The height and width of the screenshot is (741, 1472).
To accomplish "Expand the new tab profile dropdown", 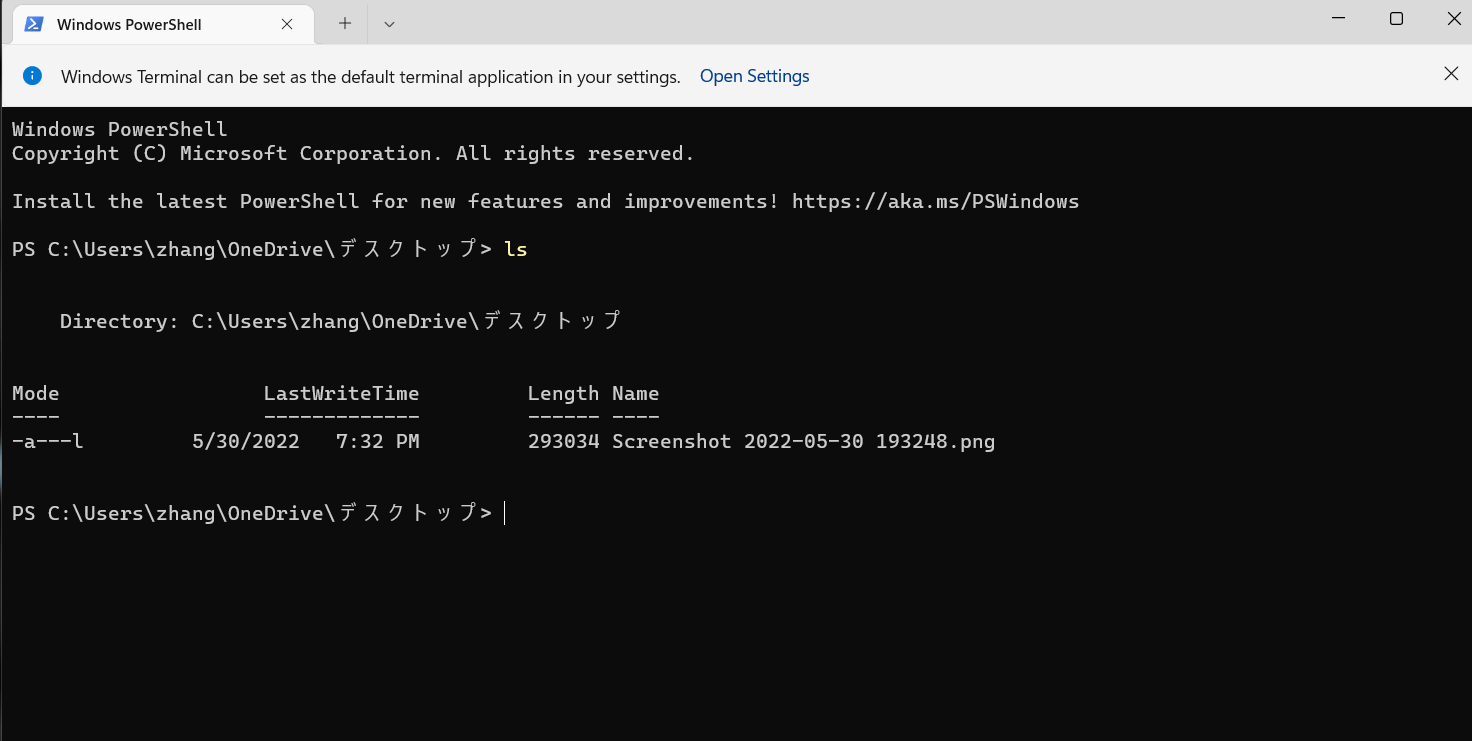I will pos(389,24).
